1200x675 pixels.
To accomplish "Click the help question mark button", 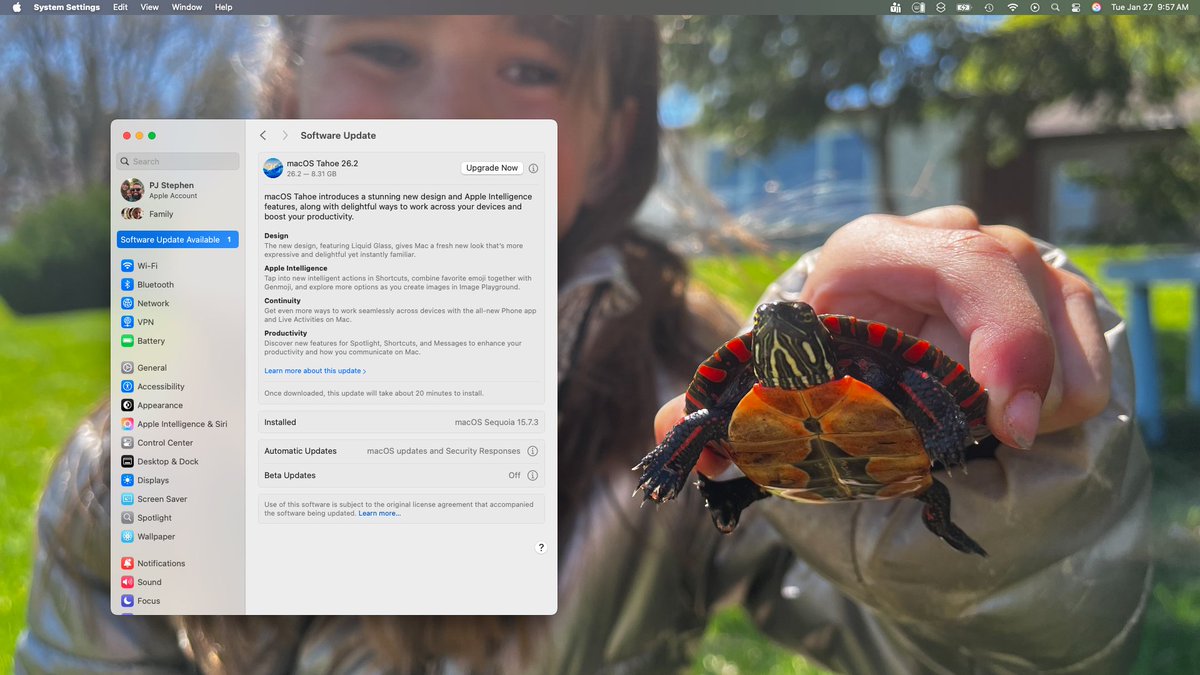I will point(541,547).
